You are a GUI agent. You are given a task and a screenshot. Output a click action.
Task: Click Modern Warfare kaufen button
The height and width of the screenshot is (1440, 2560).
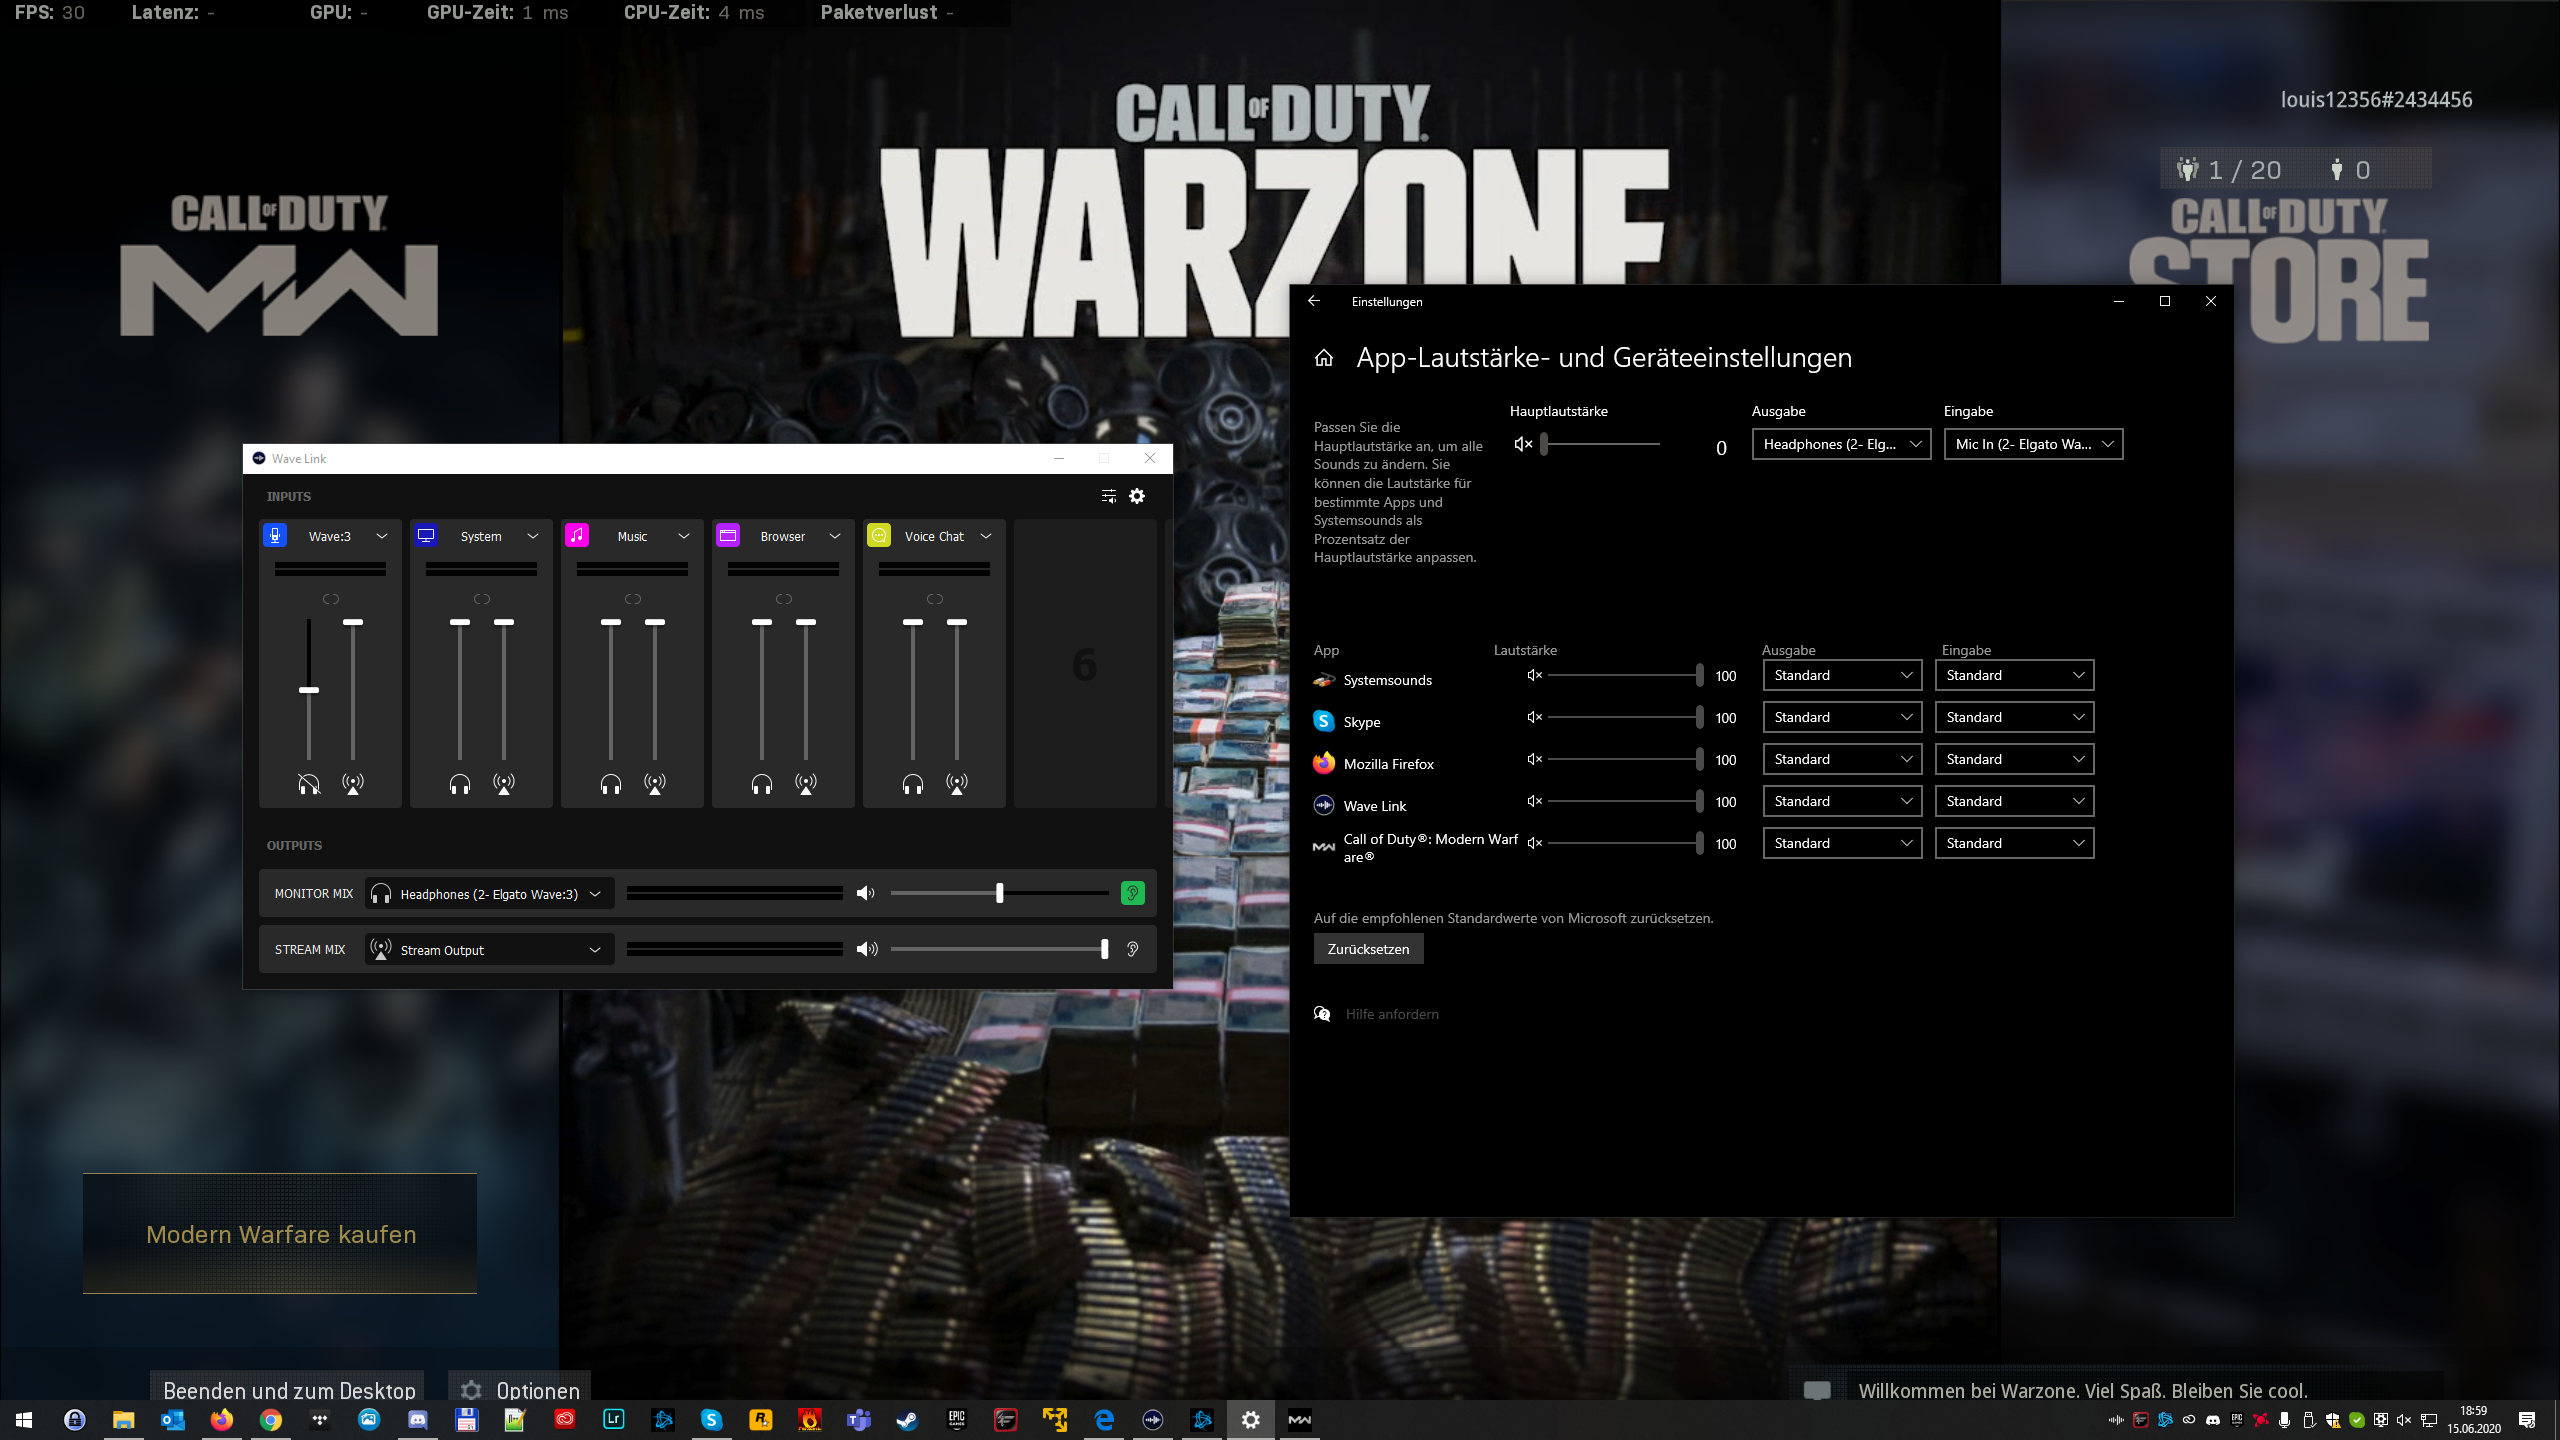coord(280,1234)
